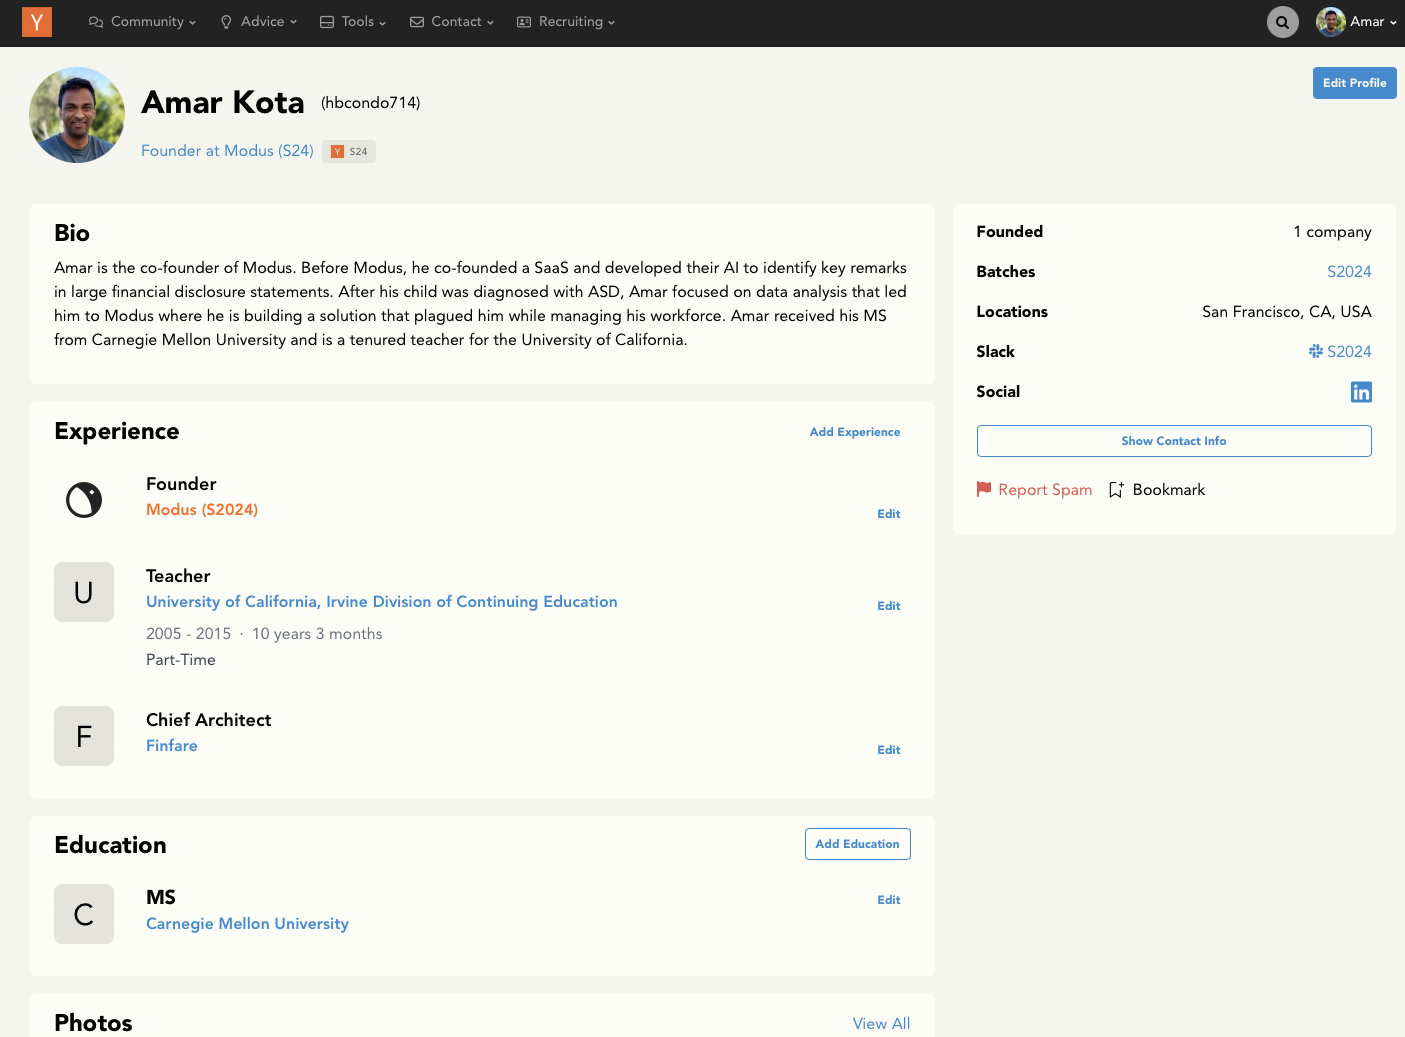
Task: Click the Modus company logo icon
Action: (84, 499)
